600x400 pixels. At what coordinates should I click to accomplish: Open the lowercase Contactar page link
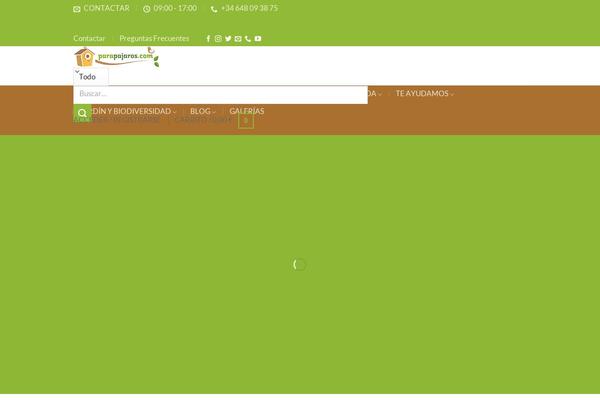tap(89, 38)
